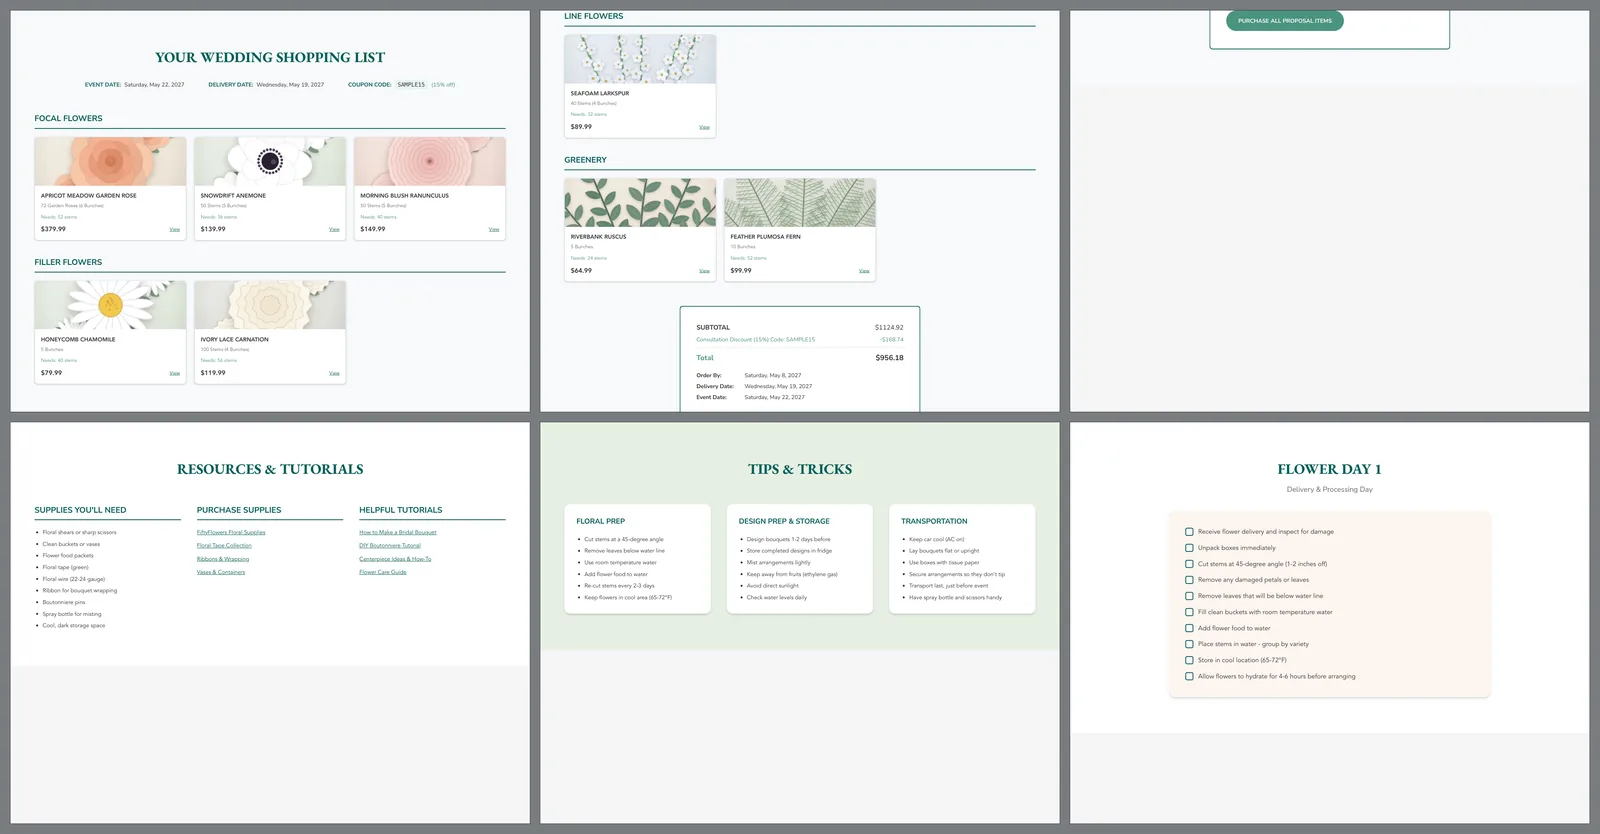Image resolution: width=1600 pixels, height=834 pixels.
Task: Click View link on Feather Plumosa Fern card
Action: point(864,271)
